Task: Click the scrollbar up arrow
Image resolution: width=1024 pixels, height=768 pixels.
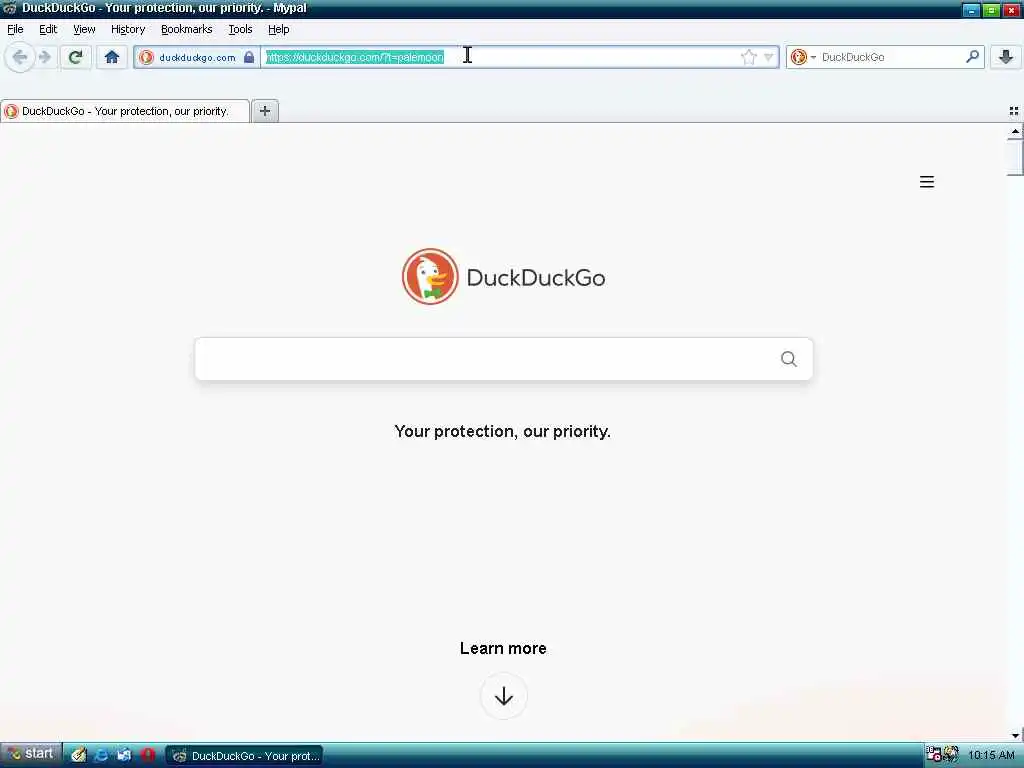Action: [x=1015, y=132]
